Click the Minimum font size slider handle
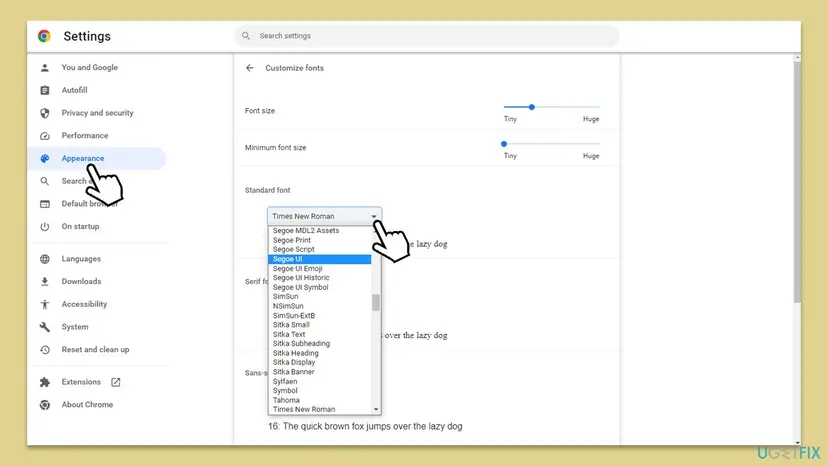Screen dimensions: 828x466 504,144
